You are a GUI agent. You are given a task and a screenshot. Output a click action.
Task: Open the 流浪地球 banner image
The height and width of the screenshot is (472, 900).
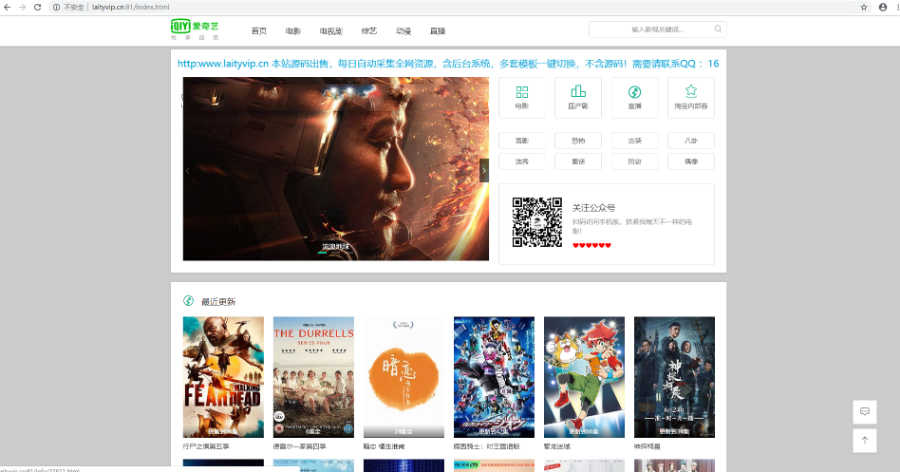[336, 169]
